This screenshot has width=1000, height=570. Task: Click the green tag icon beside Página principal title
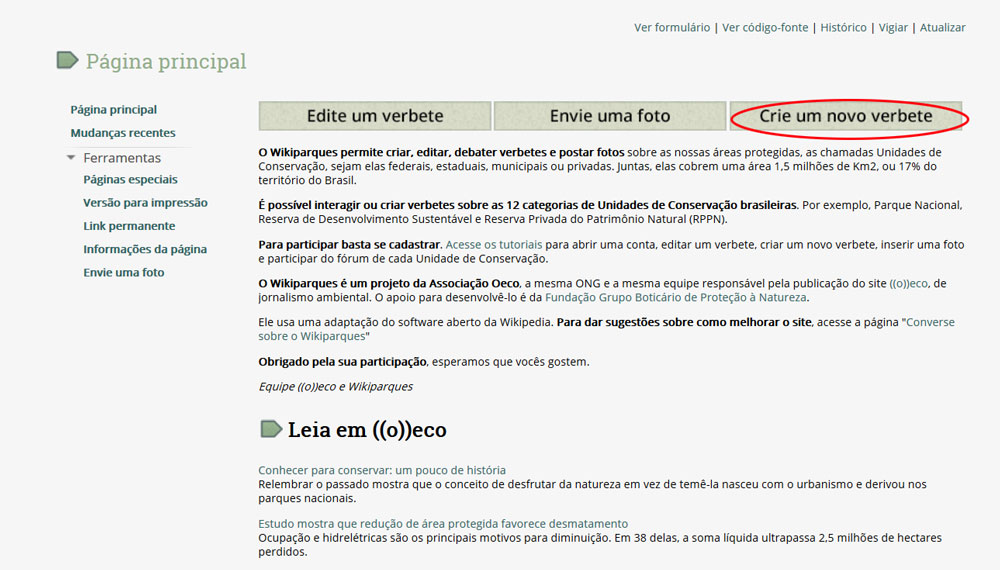click(x=67, y=61)
